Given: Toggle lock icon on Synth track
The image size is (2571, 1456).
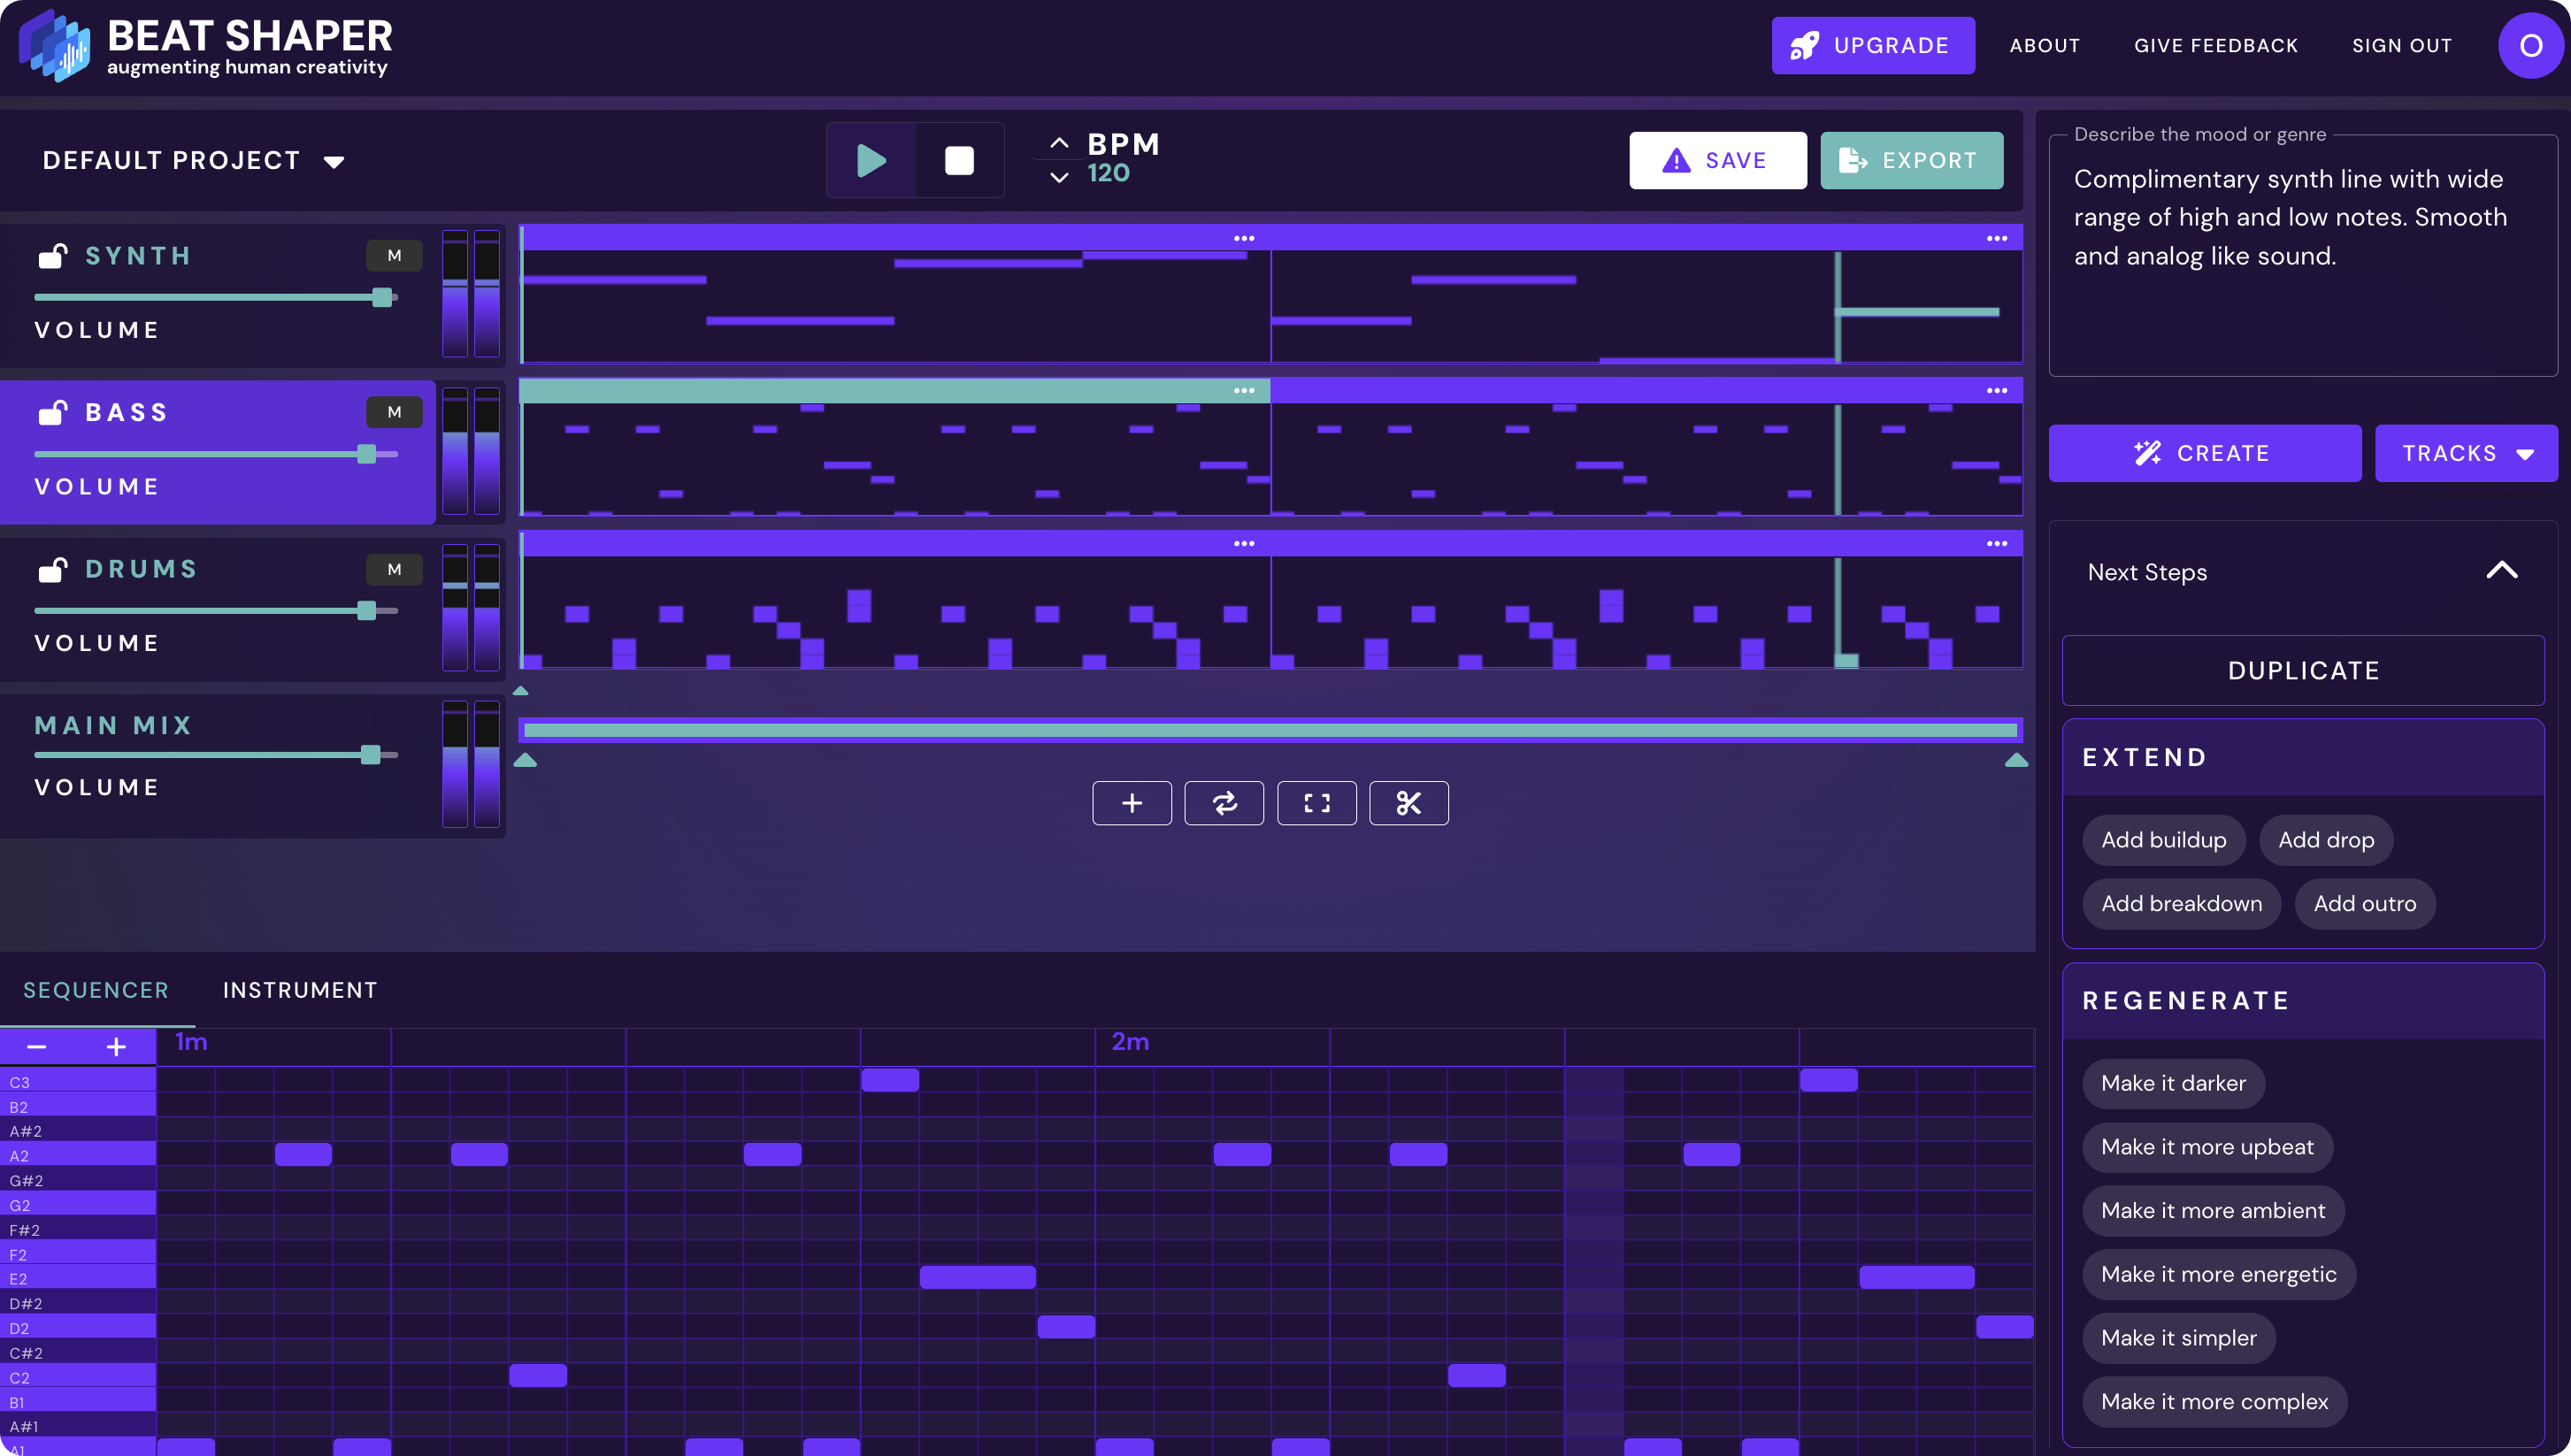Looking at the screenshot, I should [52, 256].
